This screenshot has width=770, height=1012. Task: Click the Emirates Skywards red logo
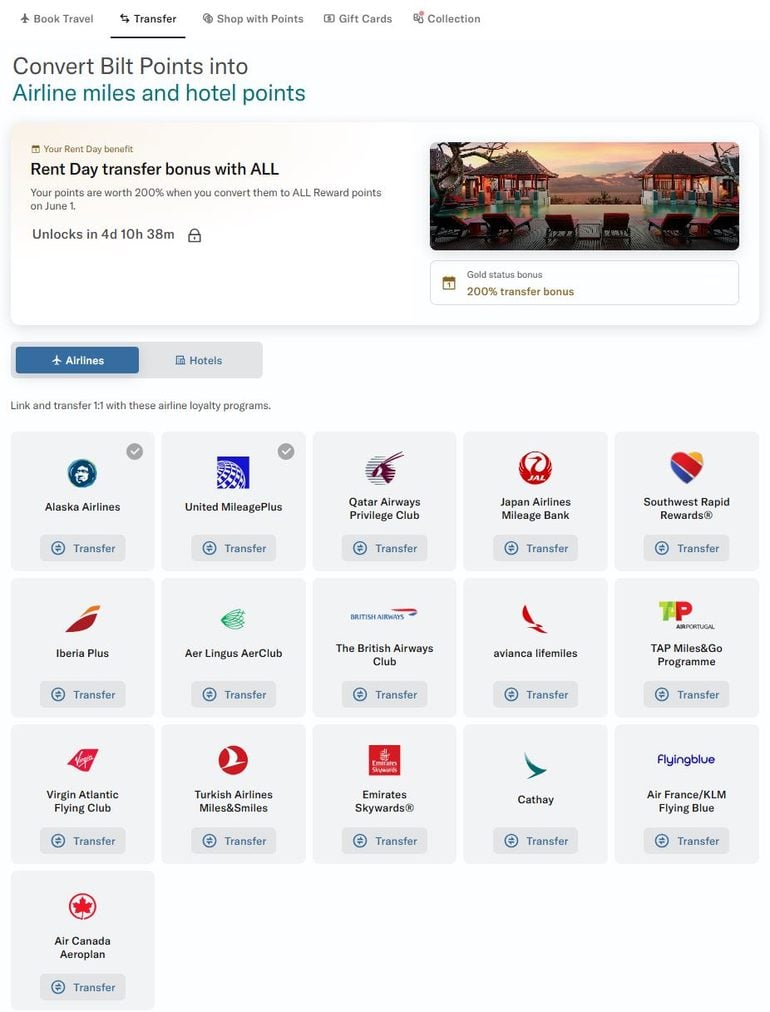point(384,760)
